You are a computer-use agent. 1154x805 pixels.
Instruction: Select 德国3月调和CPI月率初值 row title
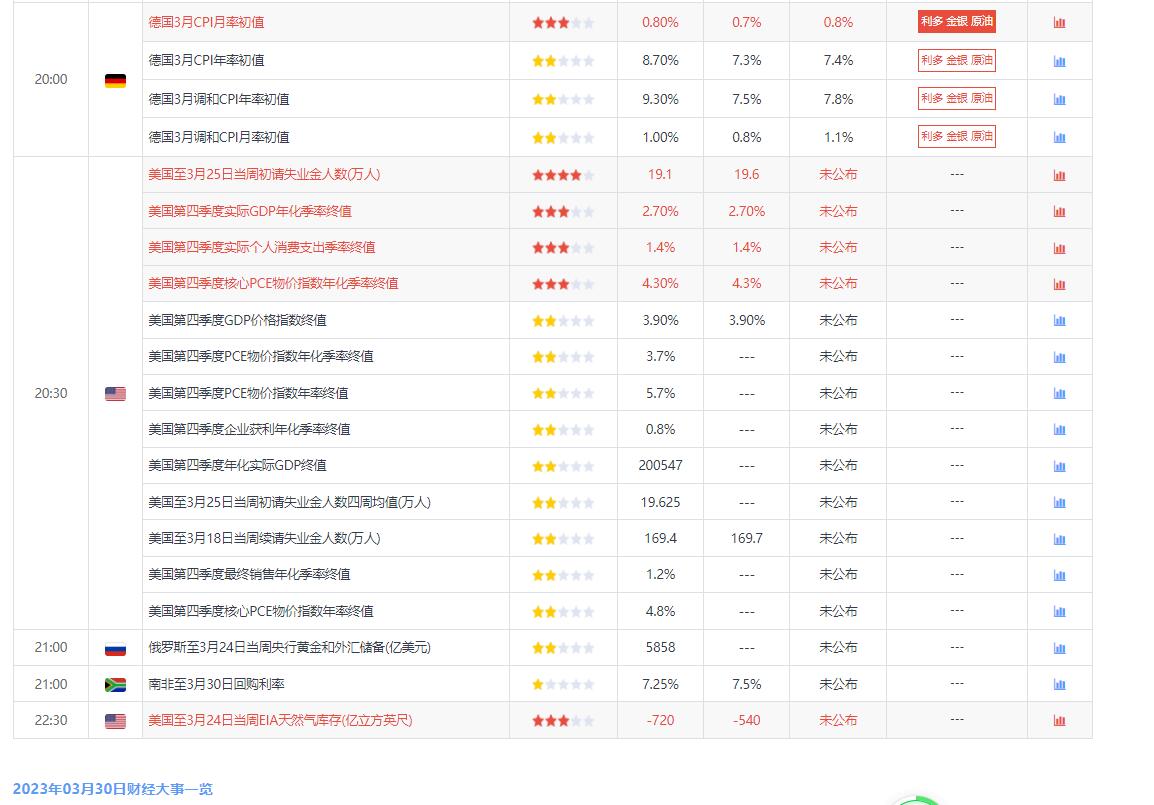(219, 137)
